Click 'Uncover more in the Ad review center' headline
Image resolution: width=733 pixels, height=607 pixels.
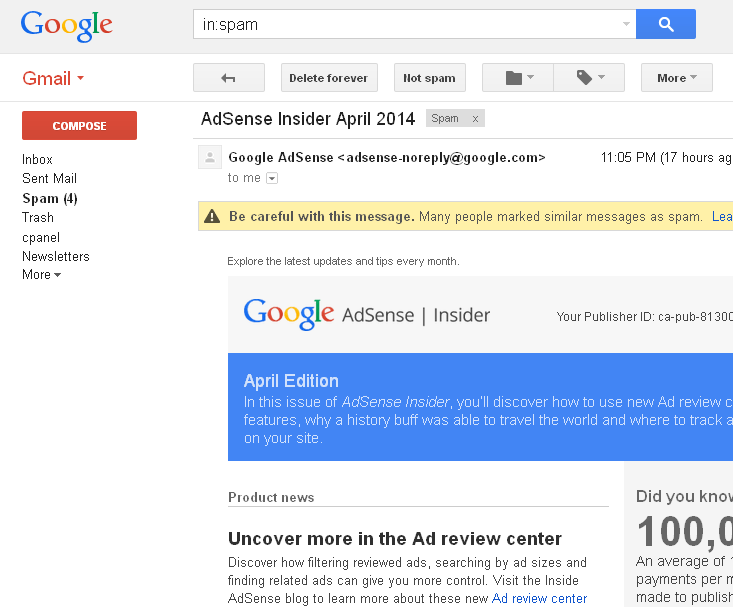395,539
